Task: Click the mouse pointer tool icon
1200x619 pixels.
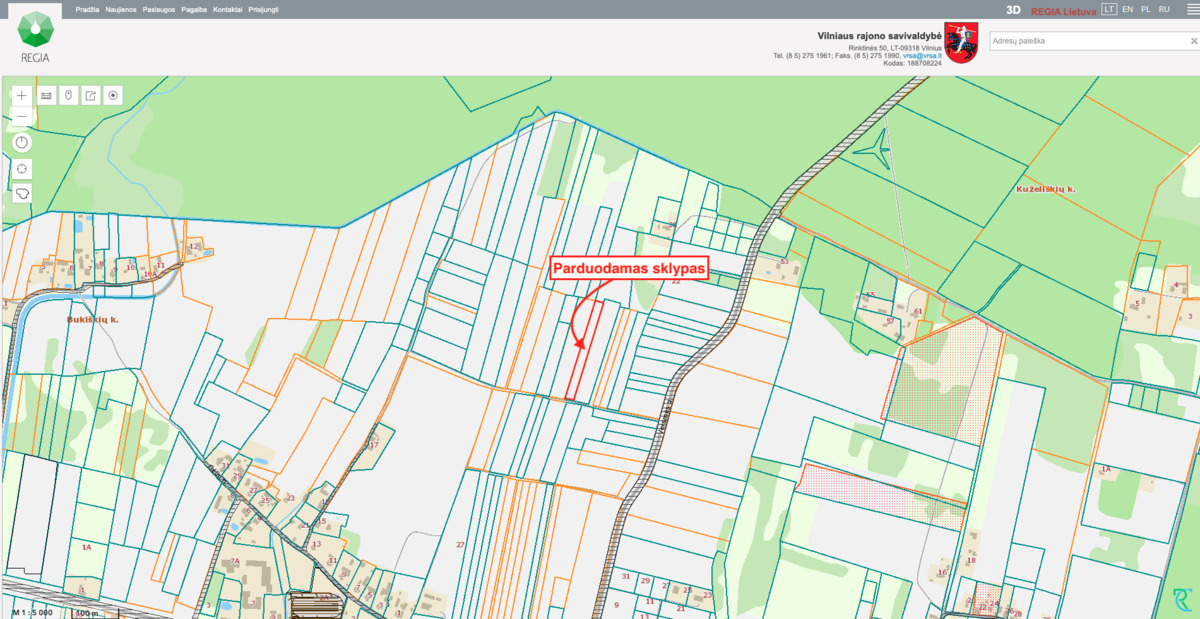Action: [x=68, y=95]
